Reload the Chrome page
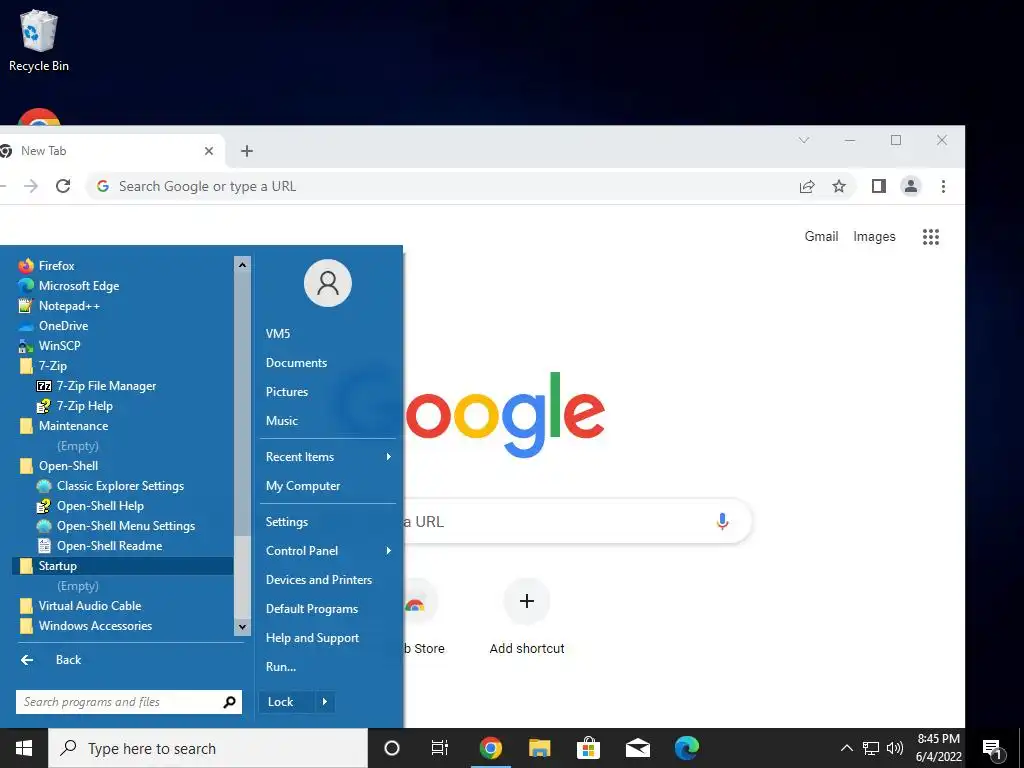Image resolution: width=1024 pixels, height=768 pixels. (63, 186)
